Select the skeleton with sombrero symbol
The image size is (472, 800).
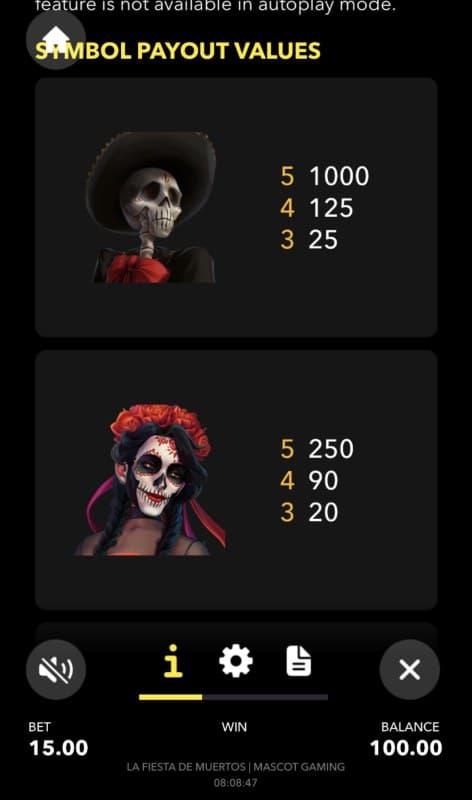[151, 207]
